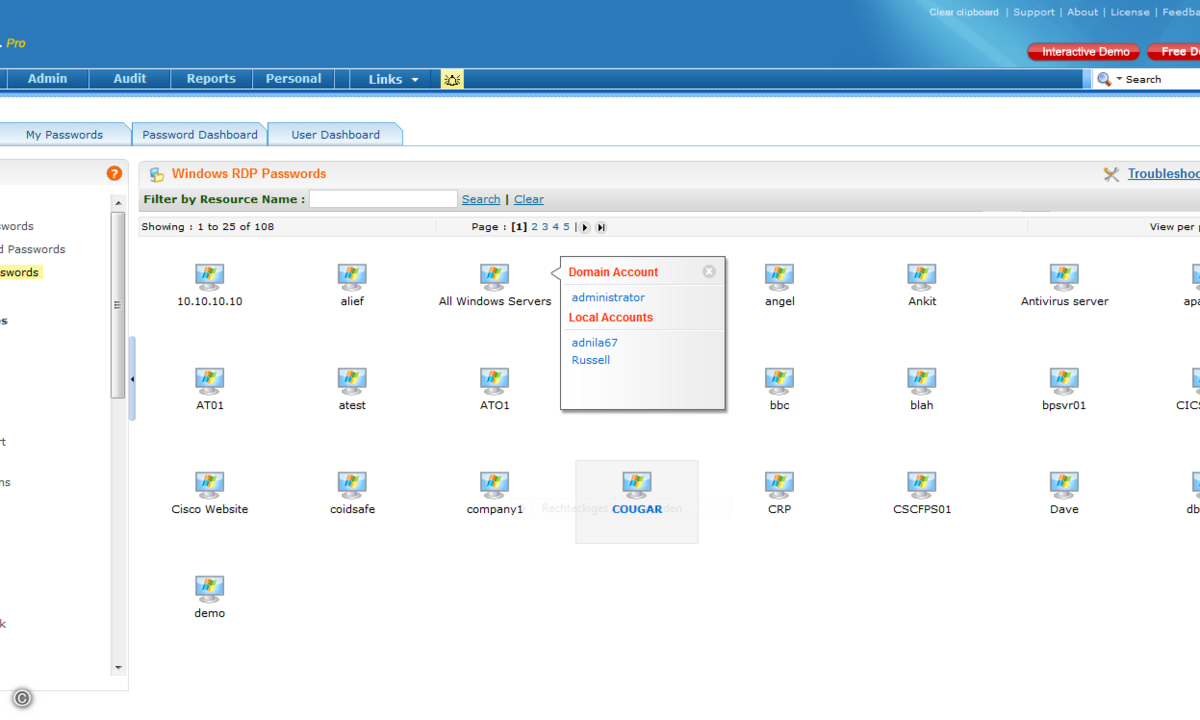
Task: Open the Cisco Website resource icon
Action: [x=209, y=484]
